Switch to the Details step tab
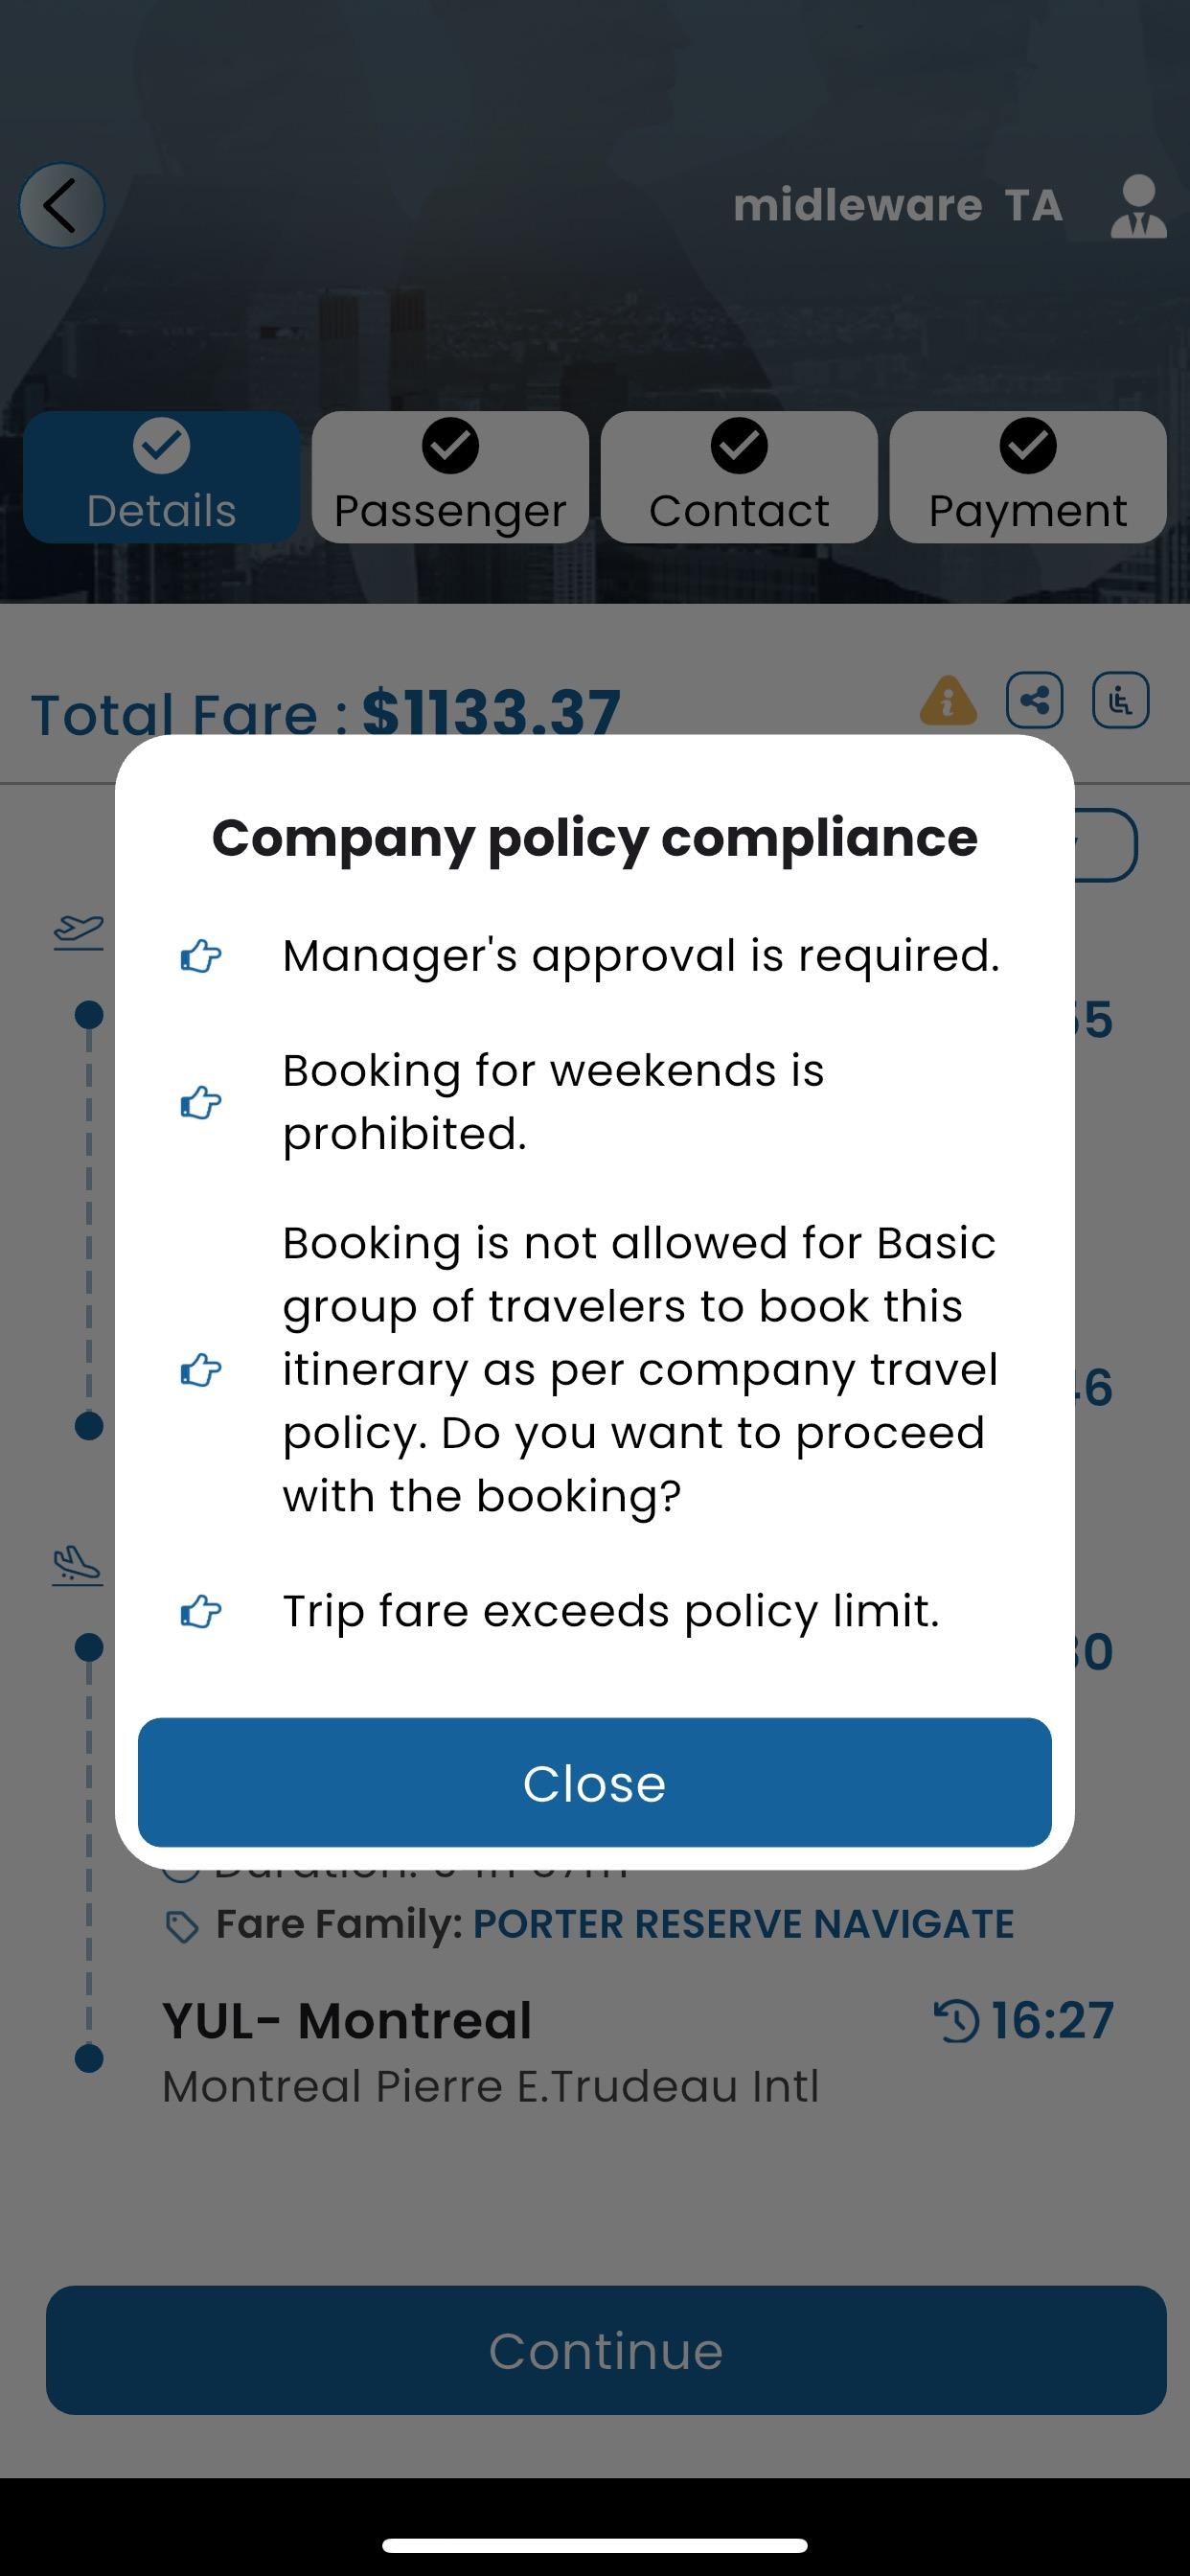The image size is (1190, 2576). pyautogui.click(x=162, y=477)
